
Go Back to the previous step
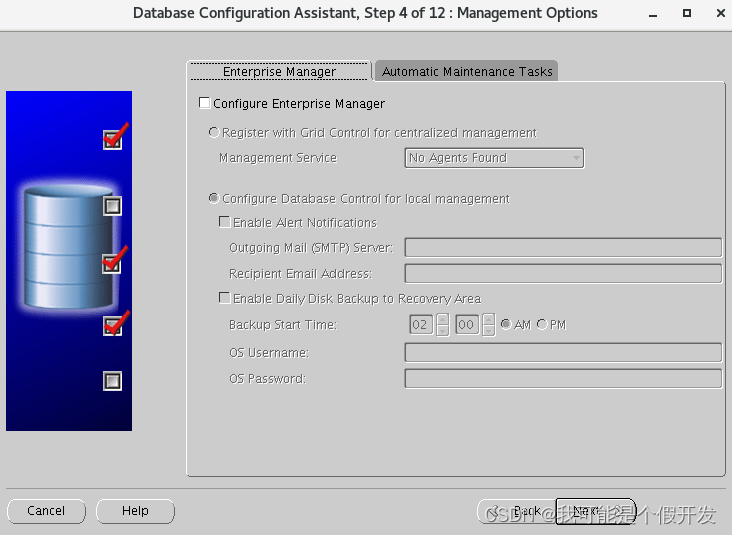tap(516, 511)
